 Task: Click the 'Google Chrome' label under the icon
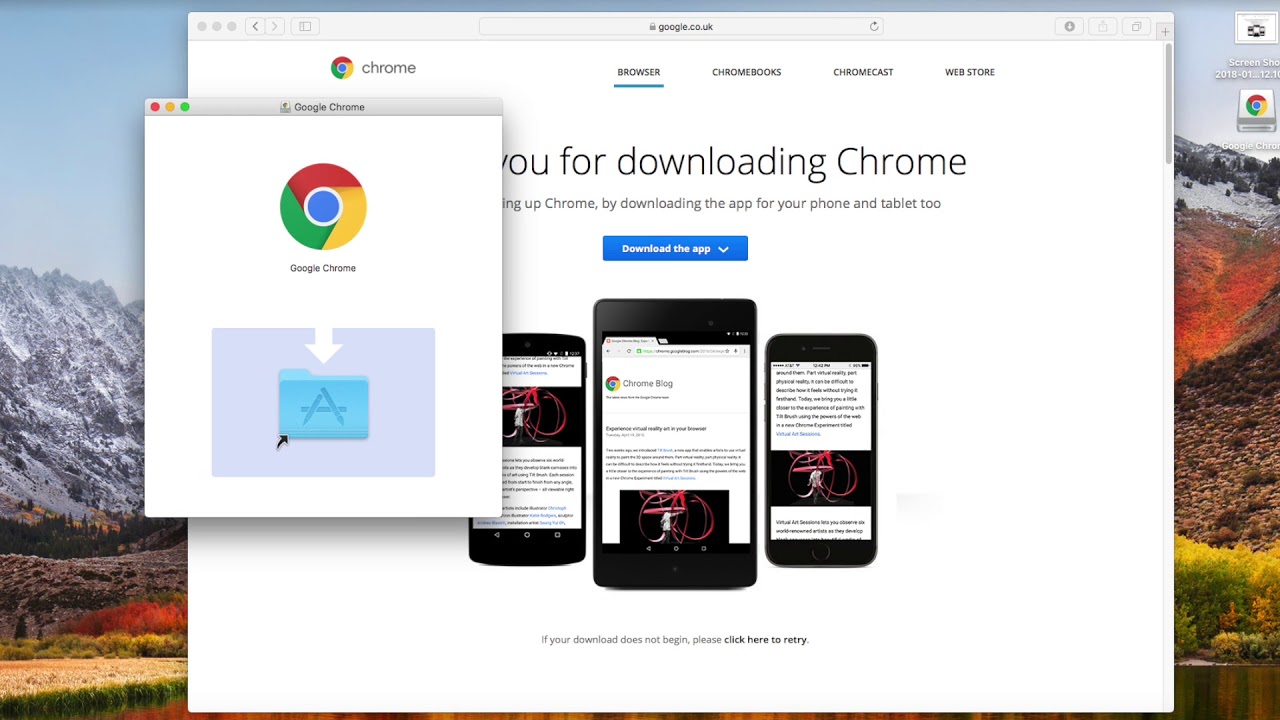[x=323, y=268]
